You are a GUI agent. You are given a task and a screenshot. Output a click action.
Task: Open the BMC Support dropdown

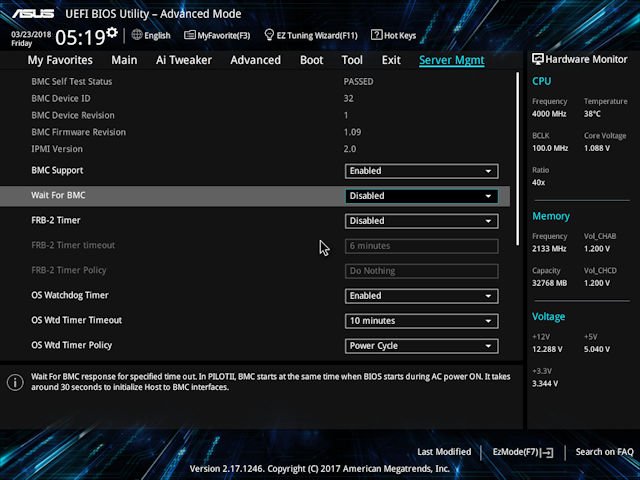click(x=421, y=171)
